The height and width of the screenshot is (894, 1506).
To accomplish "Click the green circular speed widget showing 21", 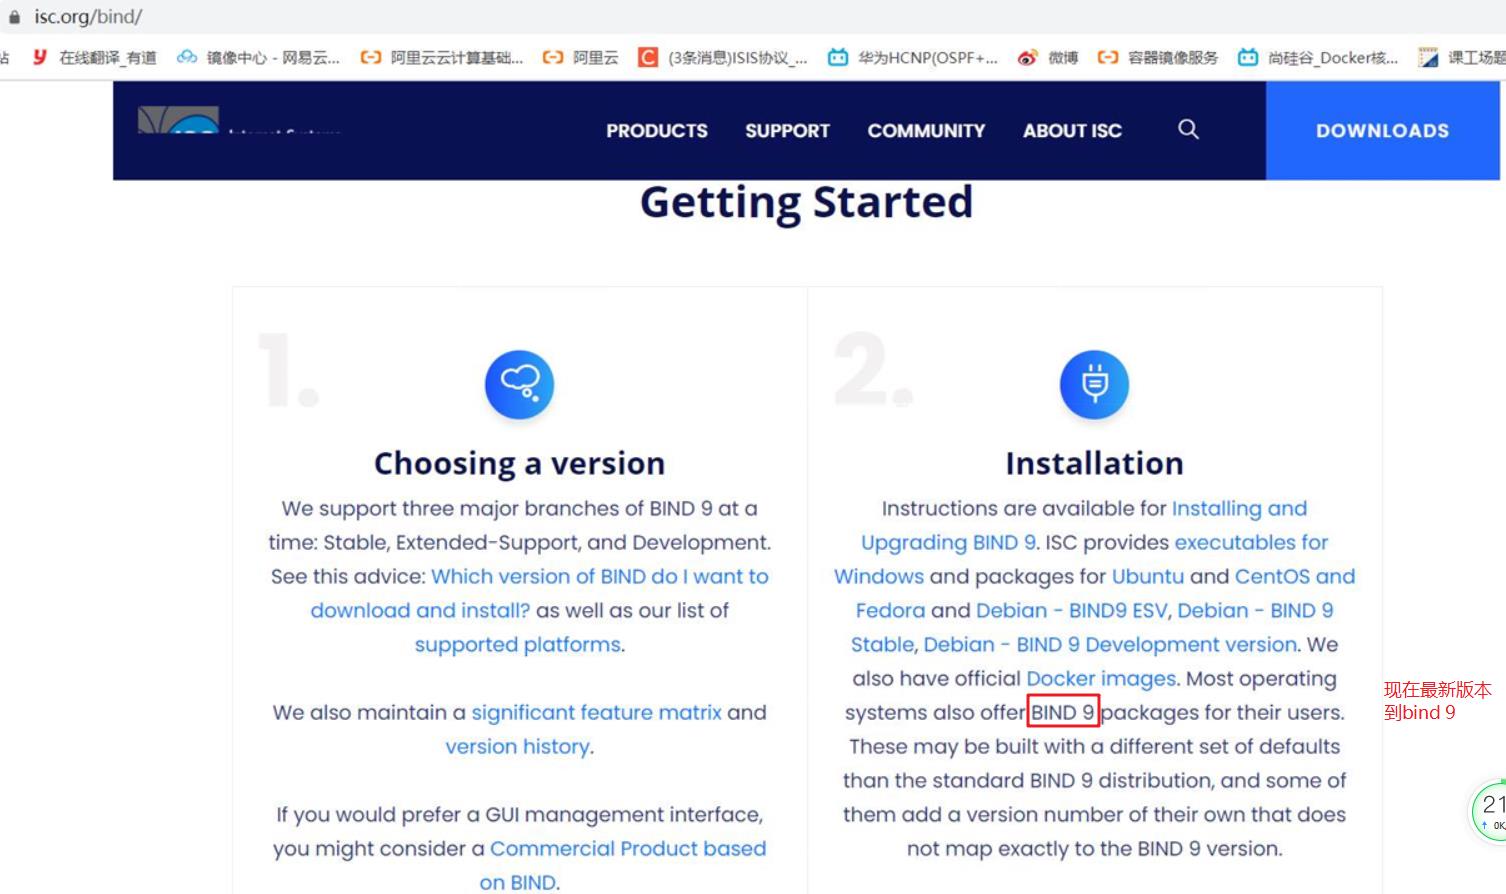I will [x=1489, y=810].
